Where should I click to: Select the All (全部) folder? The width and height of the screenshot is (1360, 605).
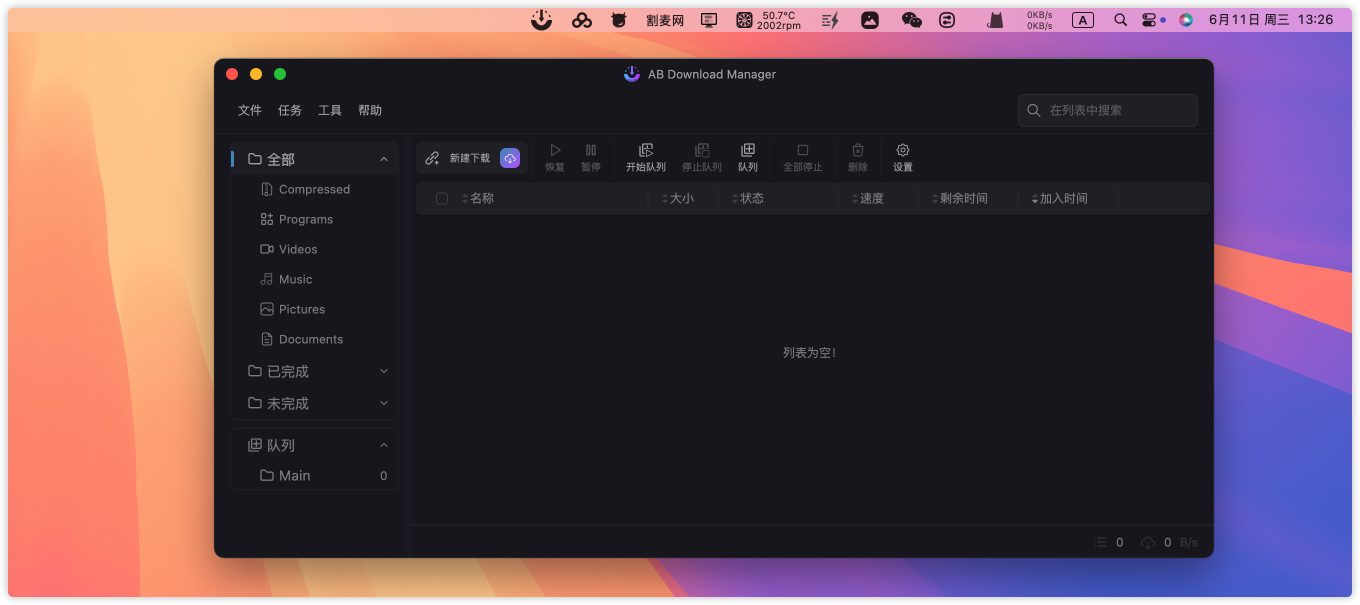click(315, 159)
